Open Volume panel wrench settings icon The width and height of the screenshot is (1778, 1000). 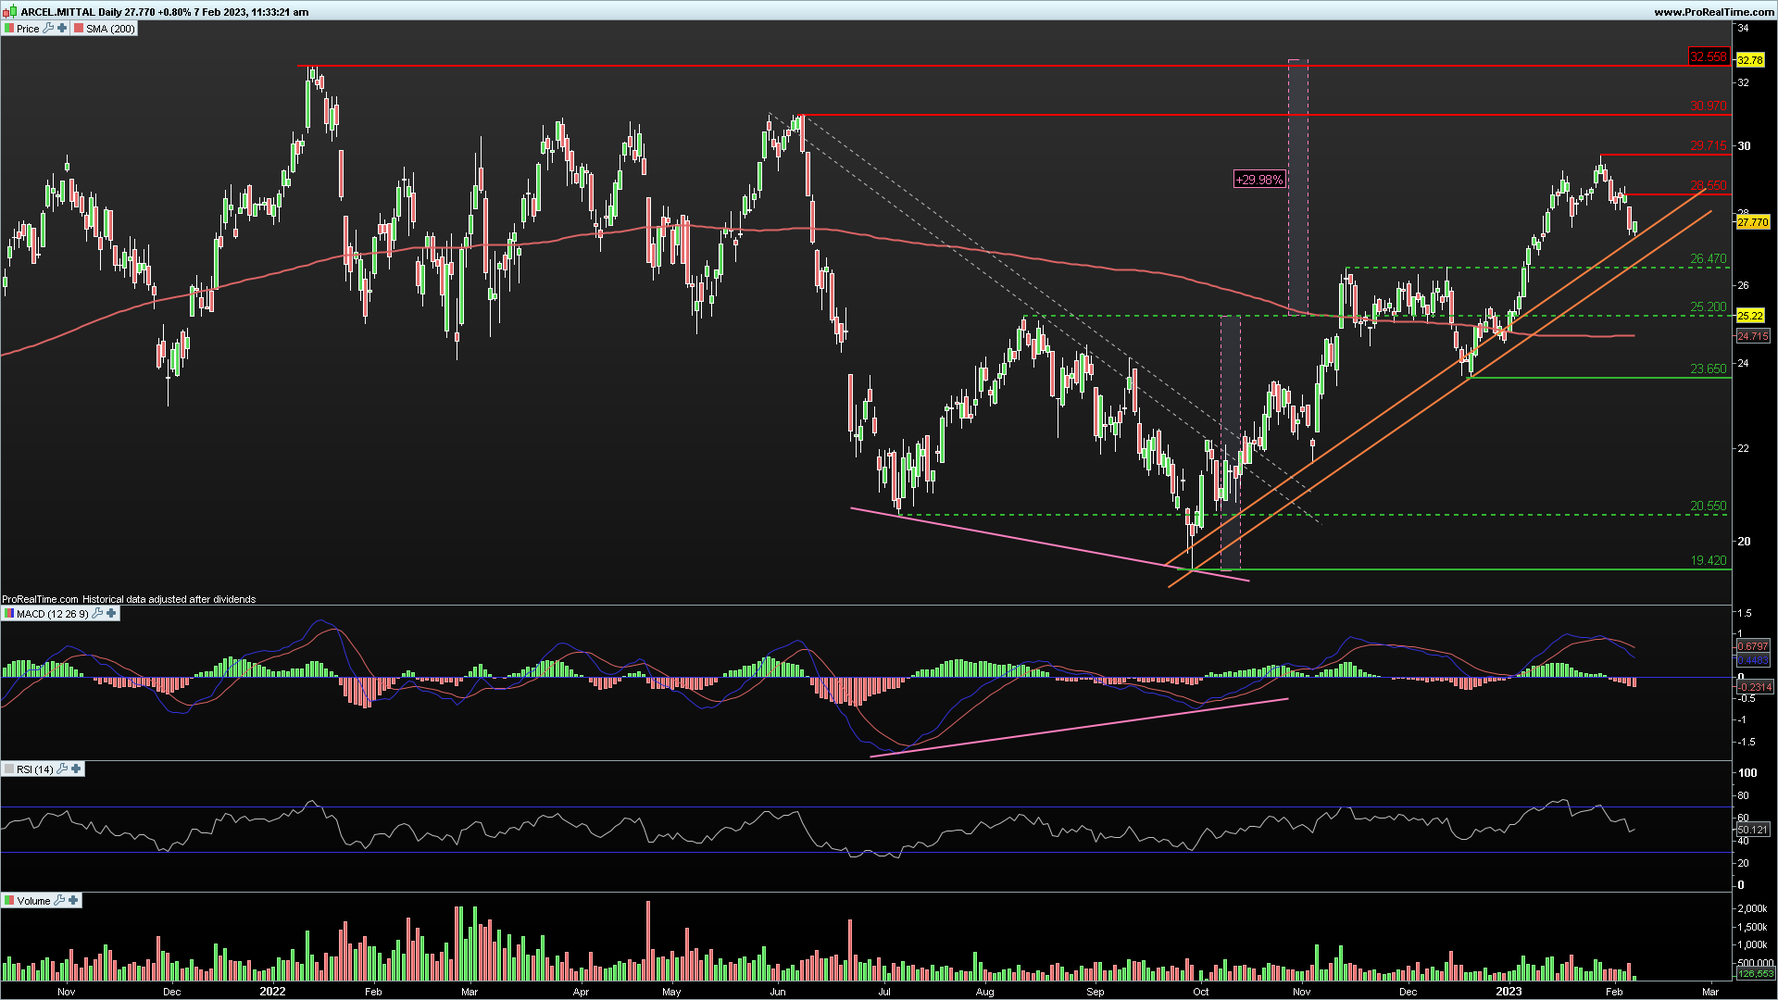click(59, 900)
